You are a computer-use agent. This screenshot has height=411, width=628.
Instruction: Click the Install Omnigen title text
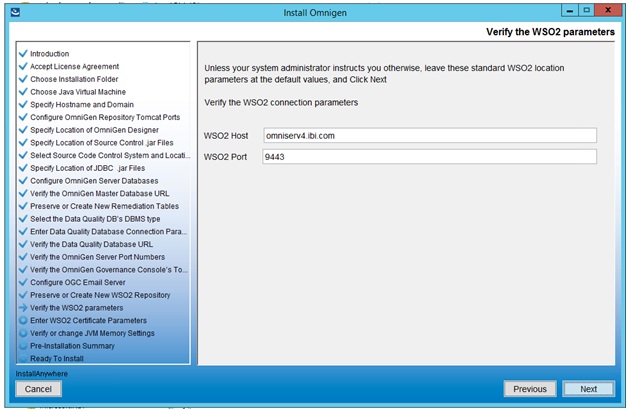(315, 13)
